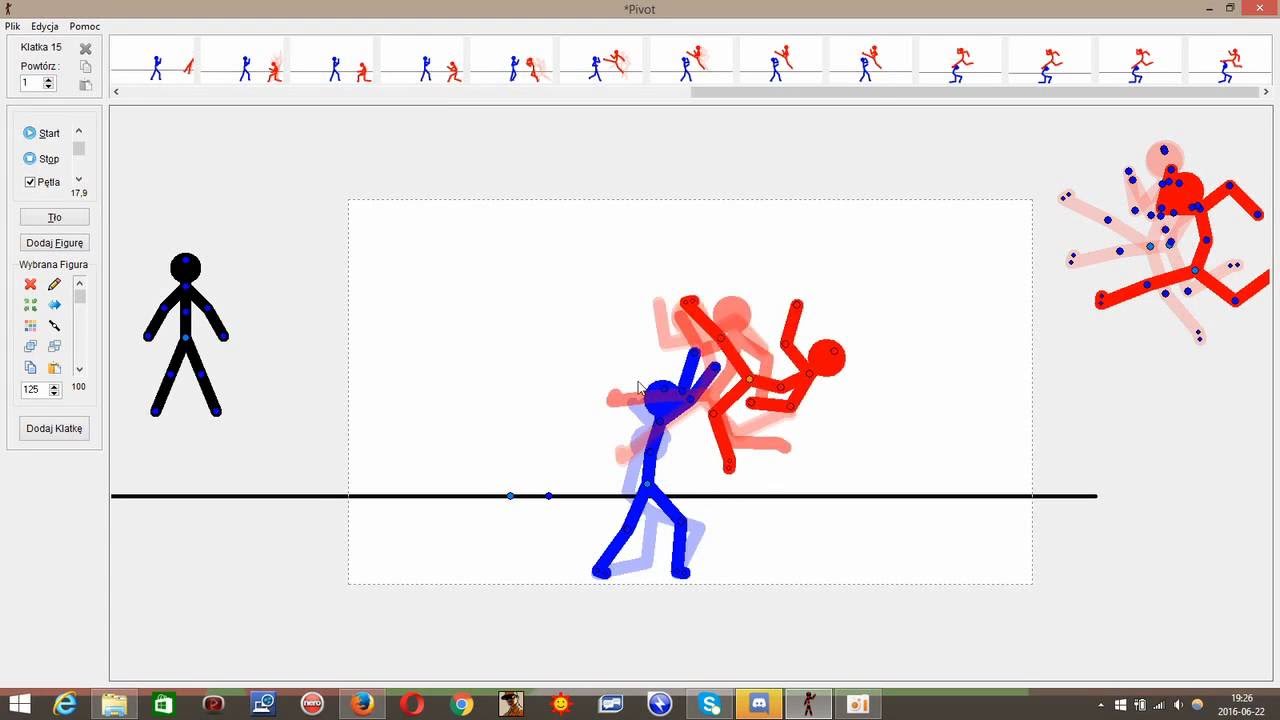1280x720 pixels.
Task: Raise the selected figure layer icon
Action: 30,347
